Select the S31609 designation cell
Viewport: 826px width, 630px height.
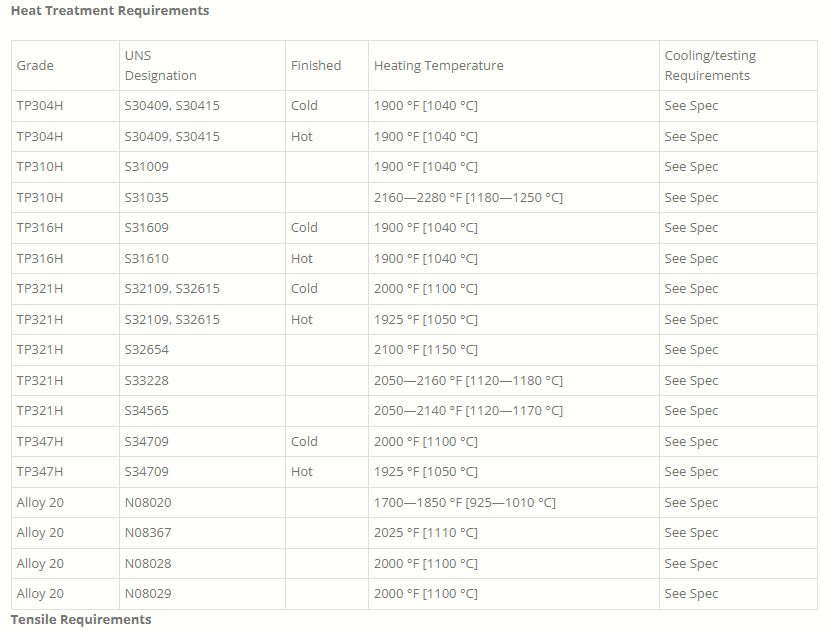point(147,228)
